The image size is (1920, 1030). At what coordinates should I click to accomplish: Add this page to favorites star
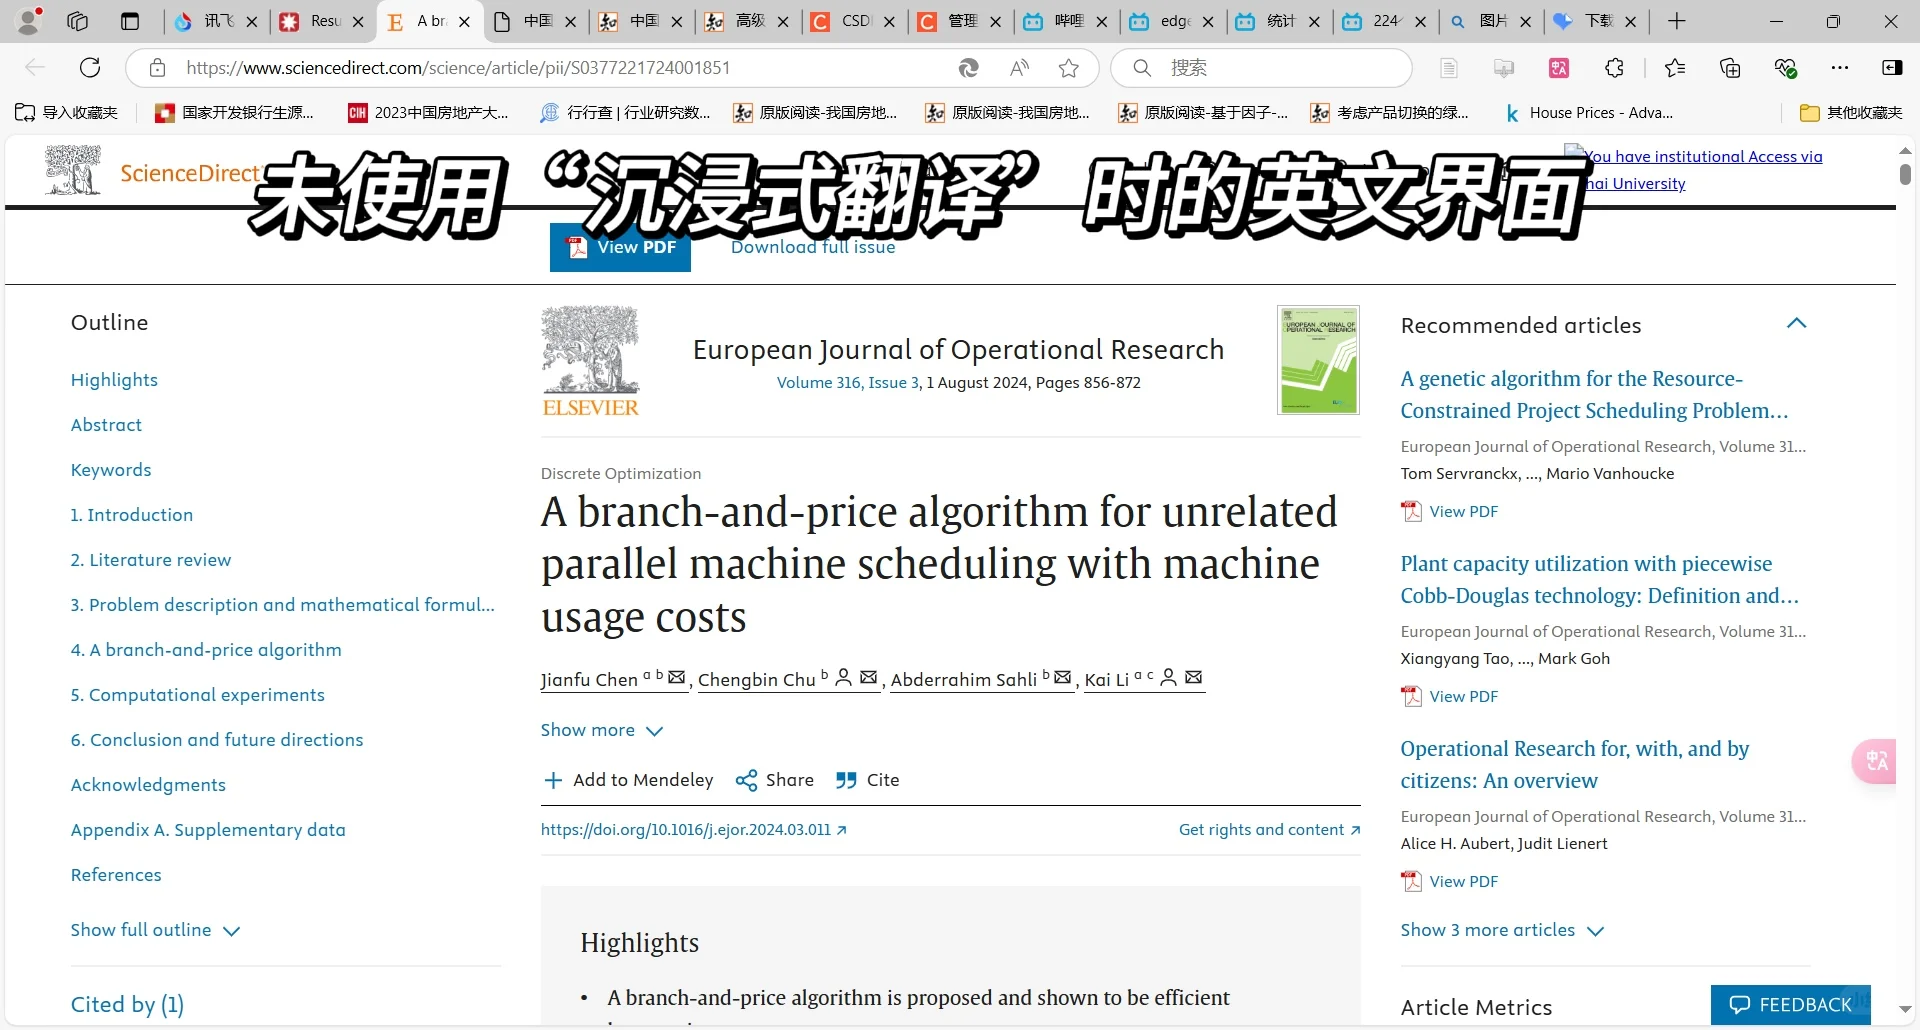(x=1069, y=68)
